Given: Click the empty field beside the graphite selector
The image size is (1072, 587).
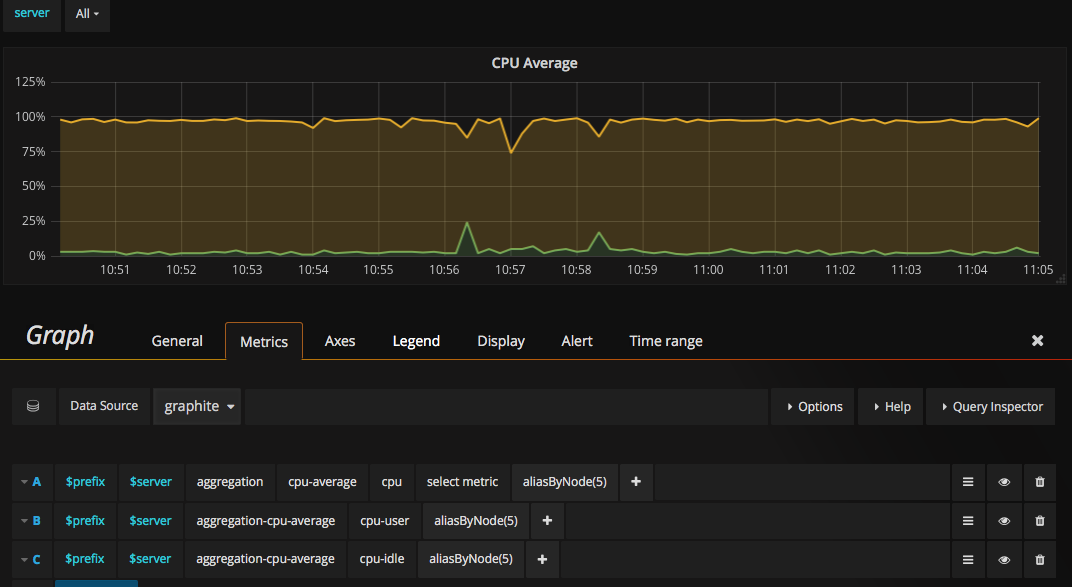Looking at the screenshot, I should click(x=506, y=407).
